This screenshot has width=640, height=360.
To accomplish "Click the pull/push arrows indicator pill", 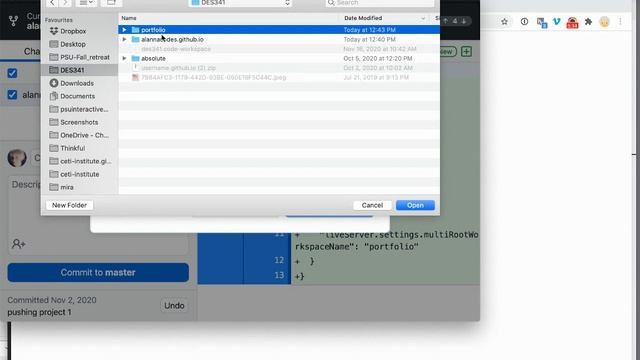I will [455, 21].
